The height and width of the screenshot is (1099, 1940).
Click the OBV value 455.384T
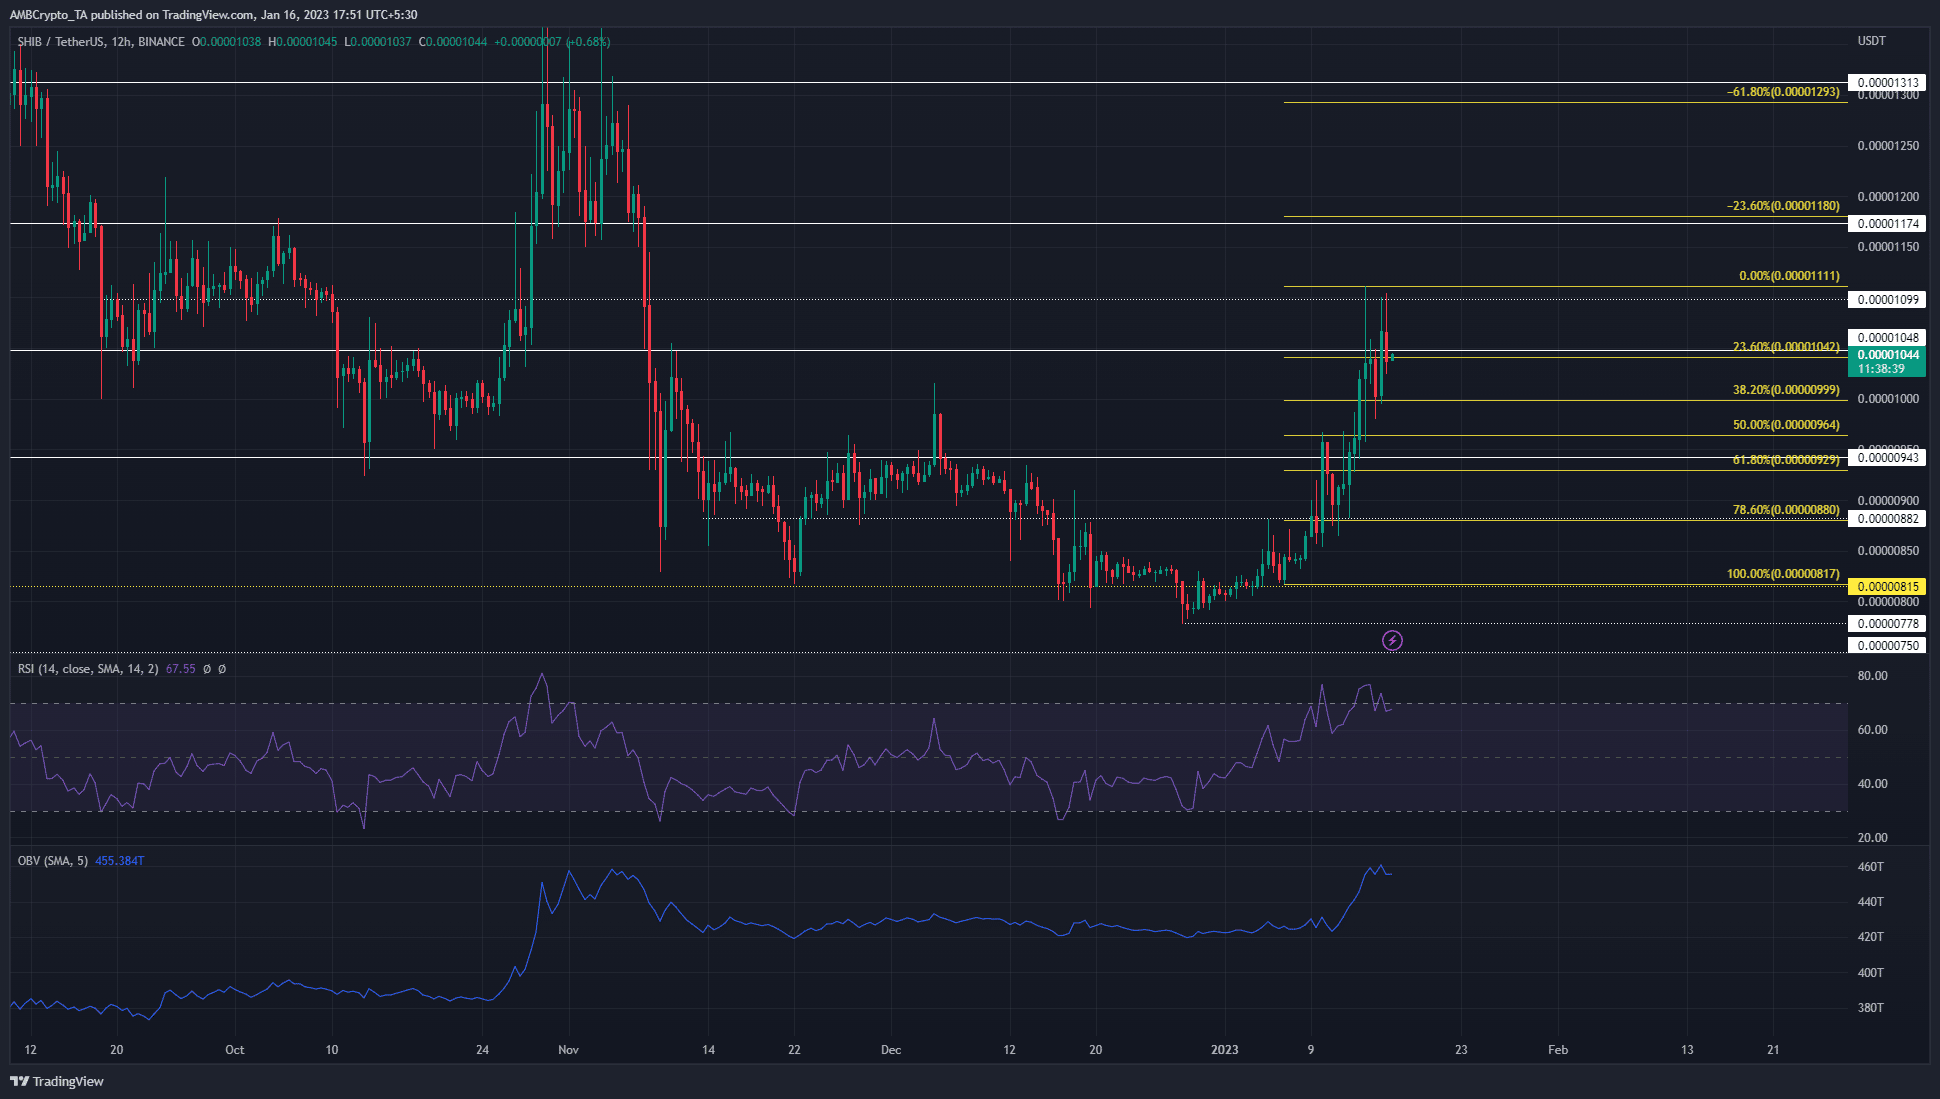coord(120,861)
